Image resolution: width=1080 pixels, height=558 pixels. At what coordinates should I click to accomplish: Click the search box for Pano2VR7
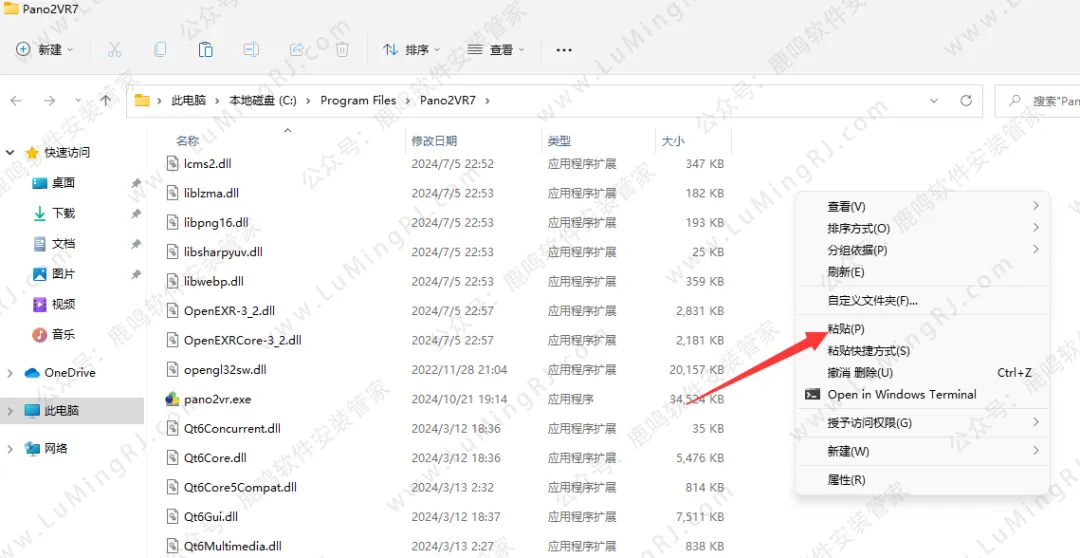(1037, 101)
